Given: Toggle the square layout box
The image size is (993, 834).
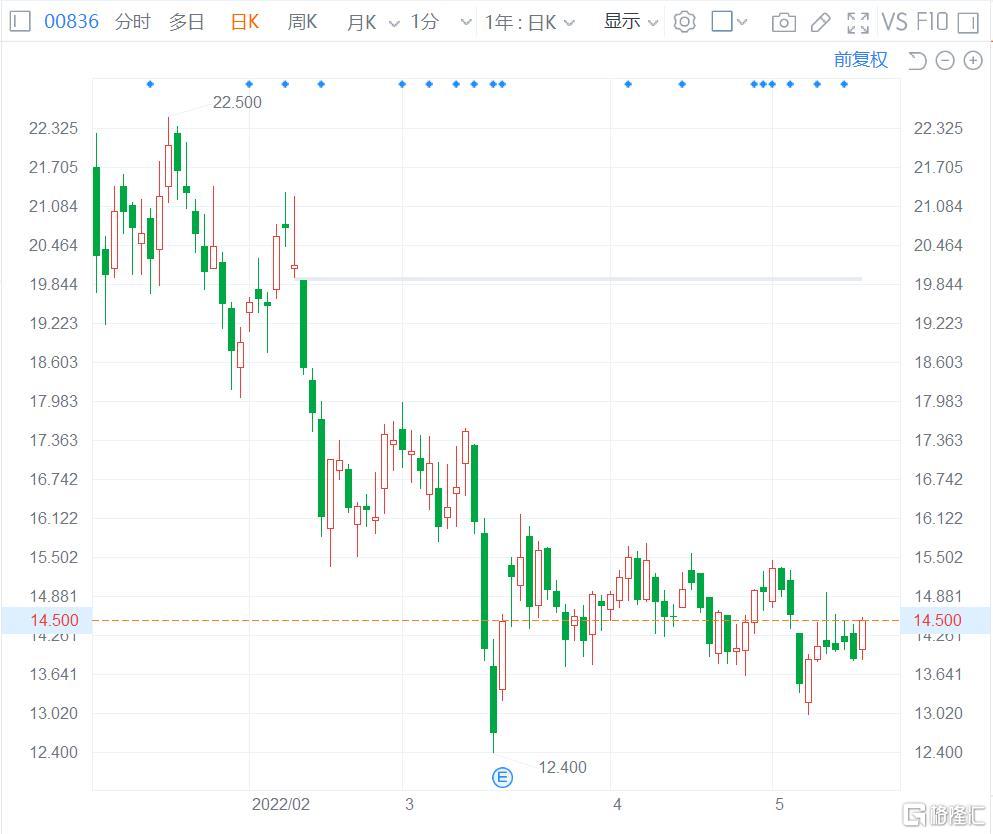Looking at the screenshot, I should pos(722,22).
